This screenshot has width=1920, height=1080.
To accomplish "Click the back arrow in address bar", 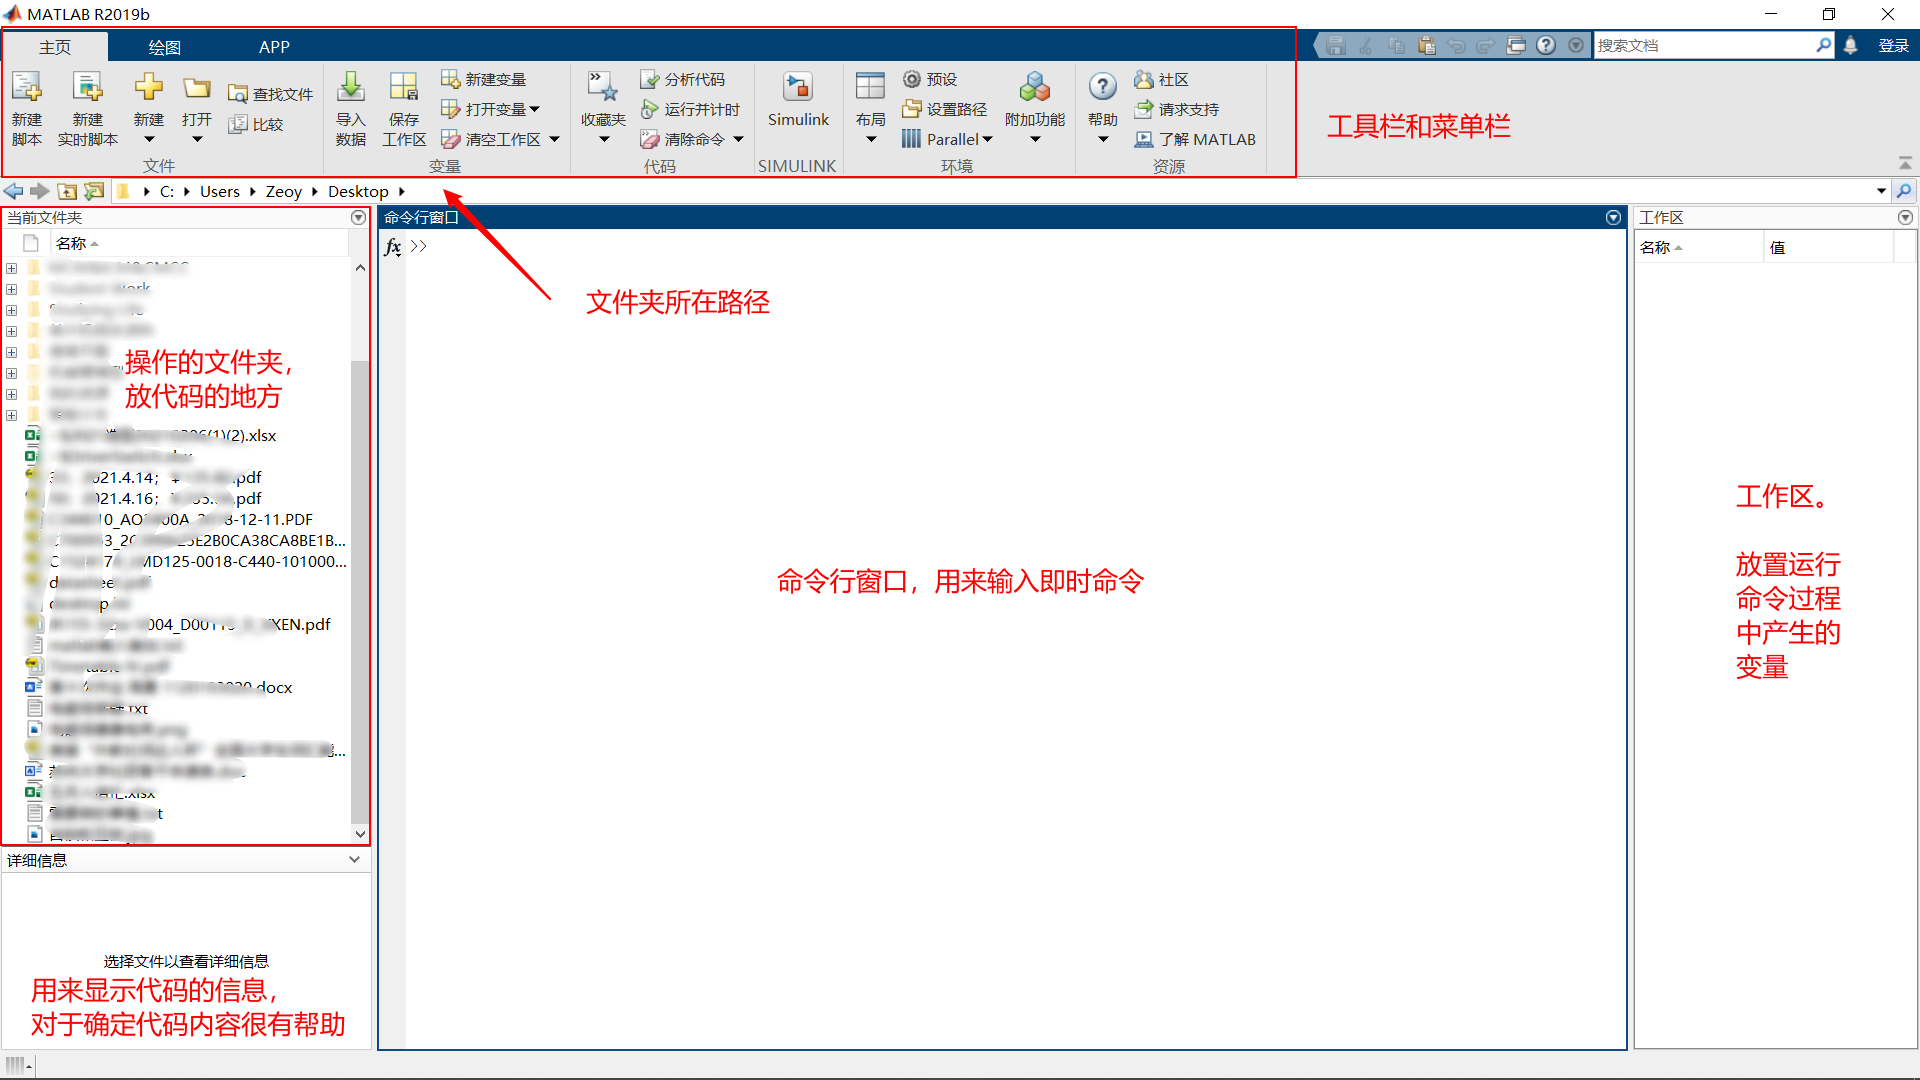I will tap(14, 191).
